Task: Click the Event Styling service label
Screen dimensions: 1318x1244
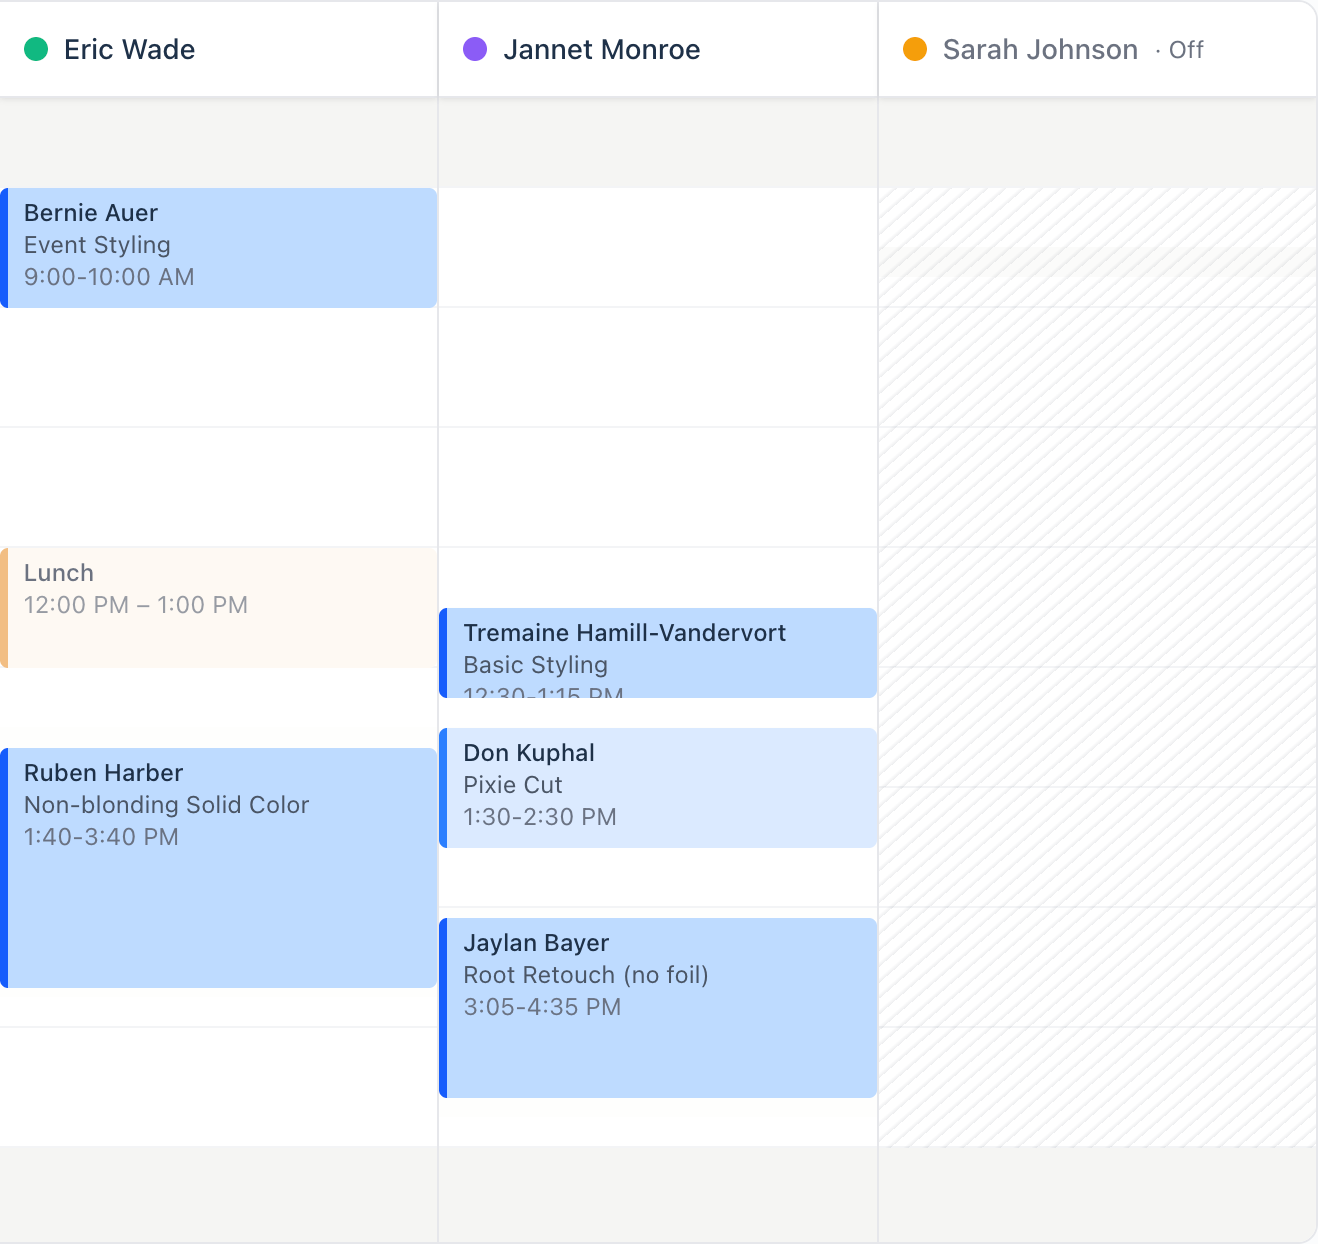Action: [97, 245]
